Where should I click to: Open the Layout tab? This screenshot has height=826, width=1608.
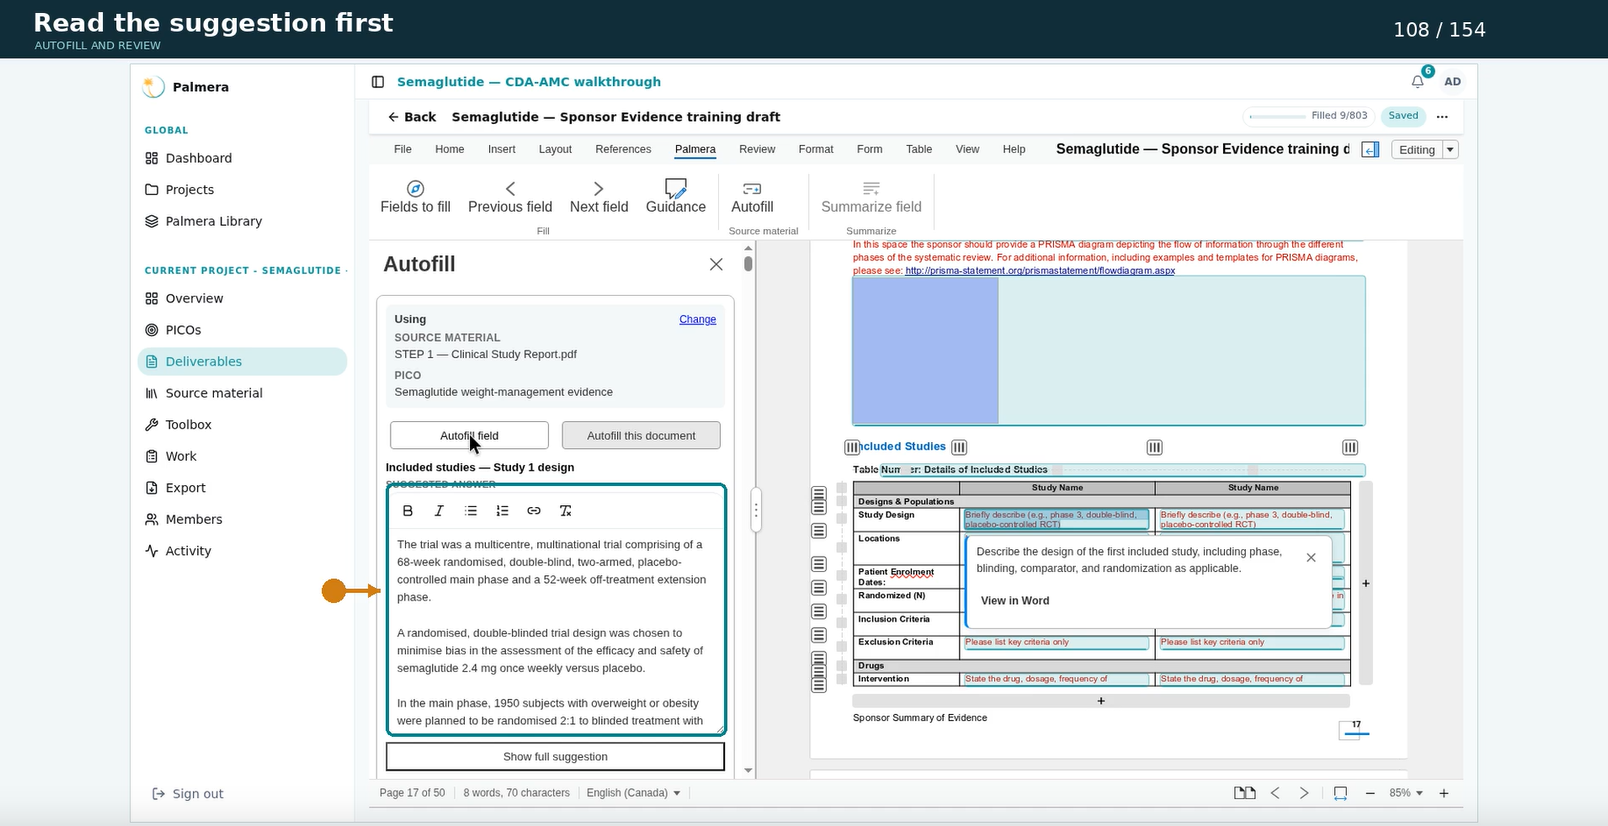555,149
